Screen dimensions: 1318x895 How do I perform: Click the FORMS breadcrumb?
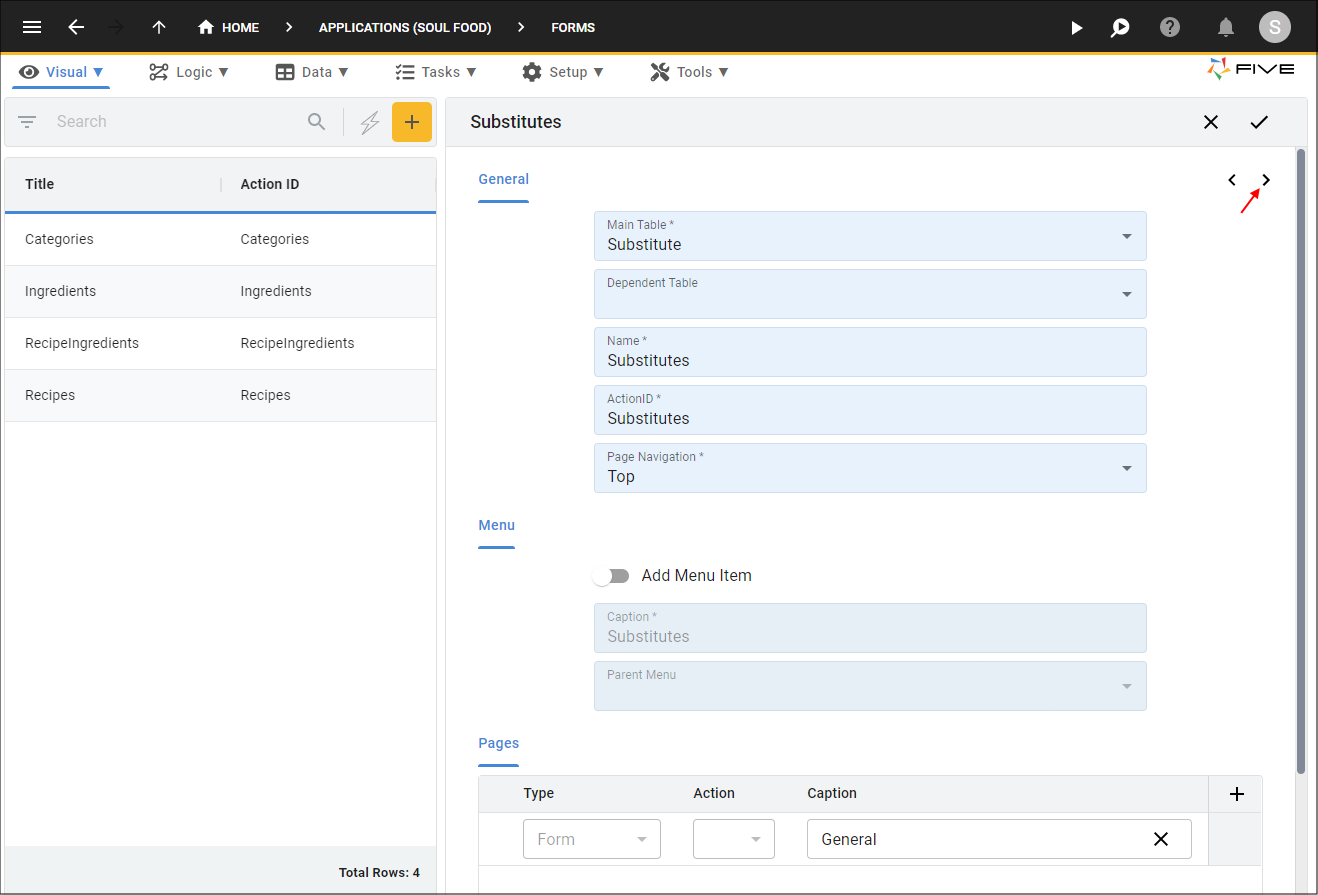573,28
